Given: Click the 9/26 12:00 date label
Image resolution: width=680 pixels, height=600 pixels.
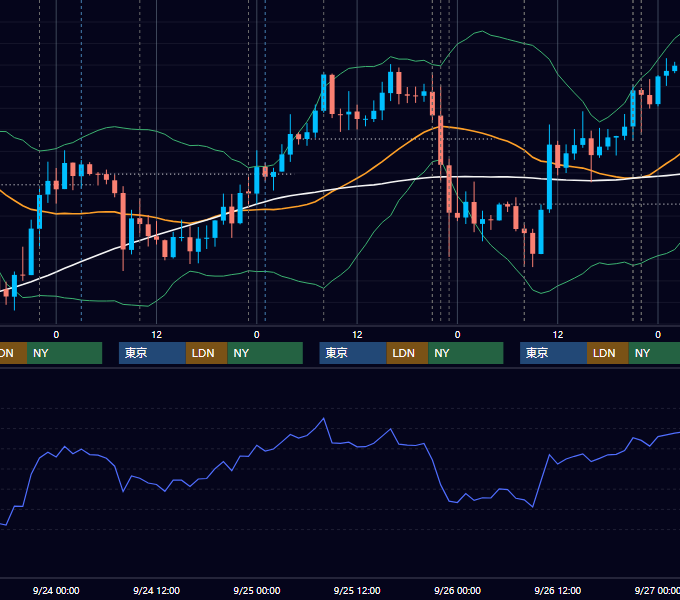Looking at the screenshot, I should 558,590.
